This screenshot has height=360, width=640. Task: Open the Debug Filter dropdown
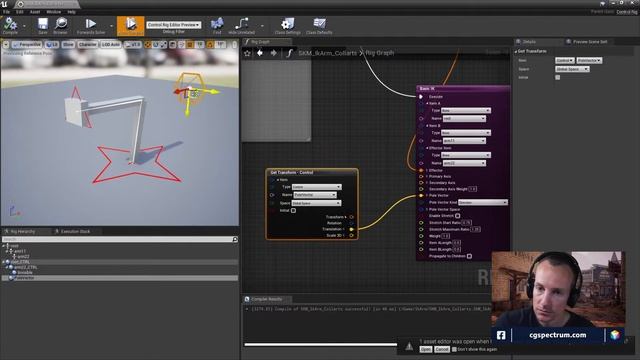click(174, 25)
